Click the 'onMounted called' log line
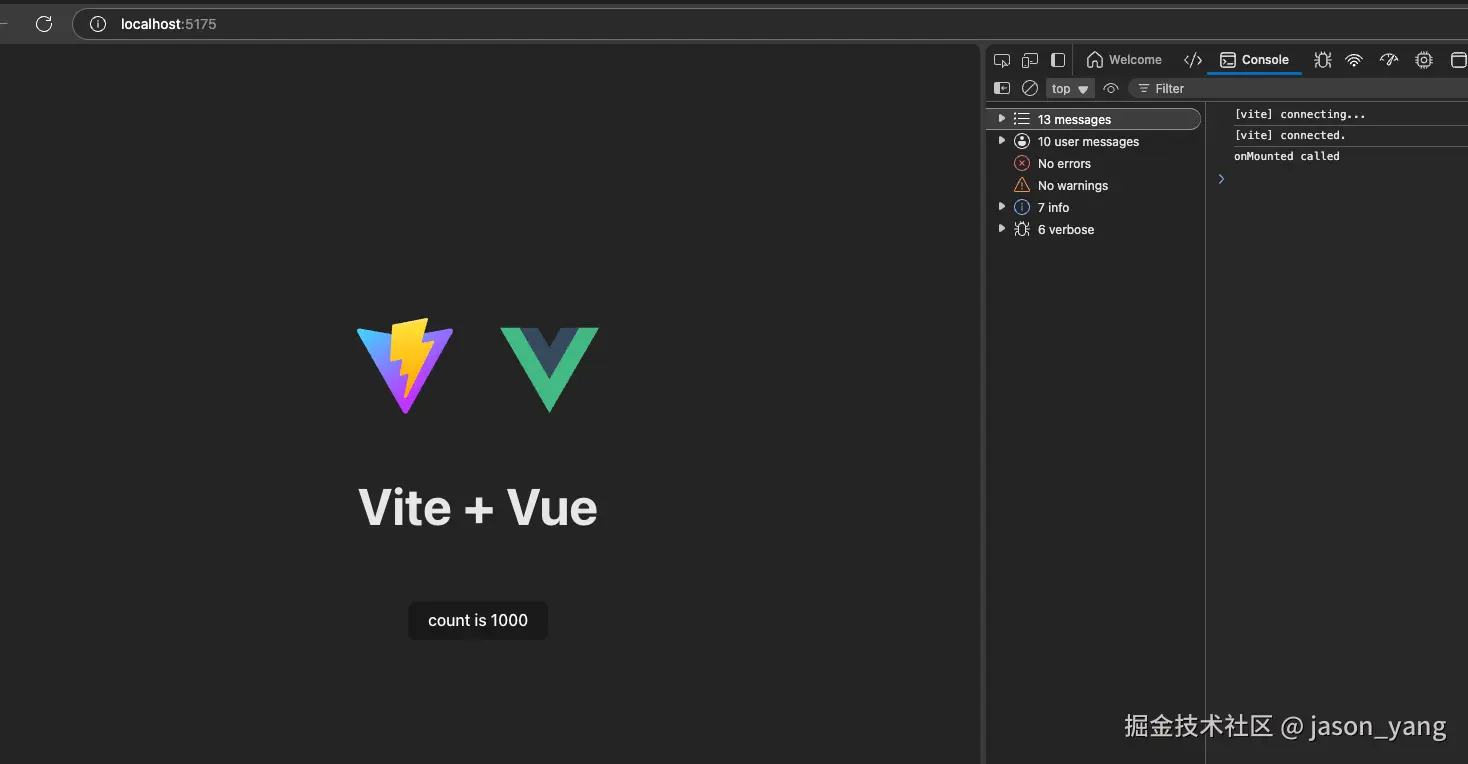Image resolution: width=1468 pixels, height=764 pixels. pos(1286,156)
